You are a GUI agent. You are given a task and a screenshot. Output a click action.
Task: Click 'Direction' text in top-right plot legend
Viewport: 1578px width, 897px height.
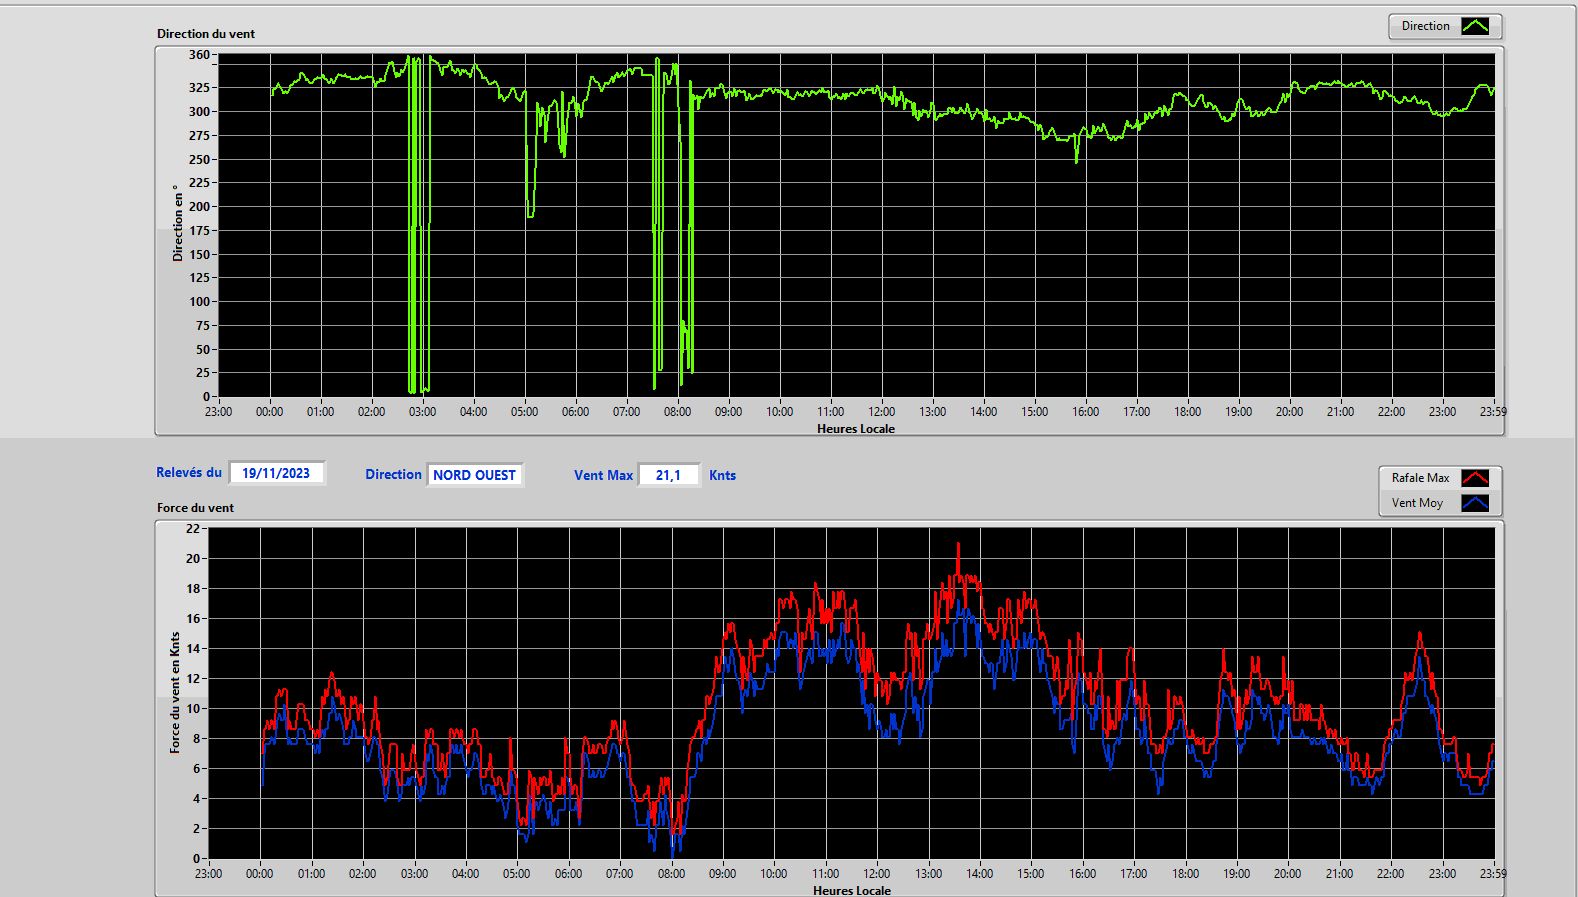1425,26
